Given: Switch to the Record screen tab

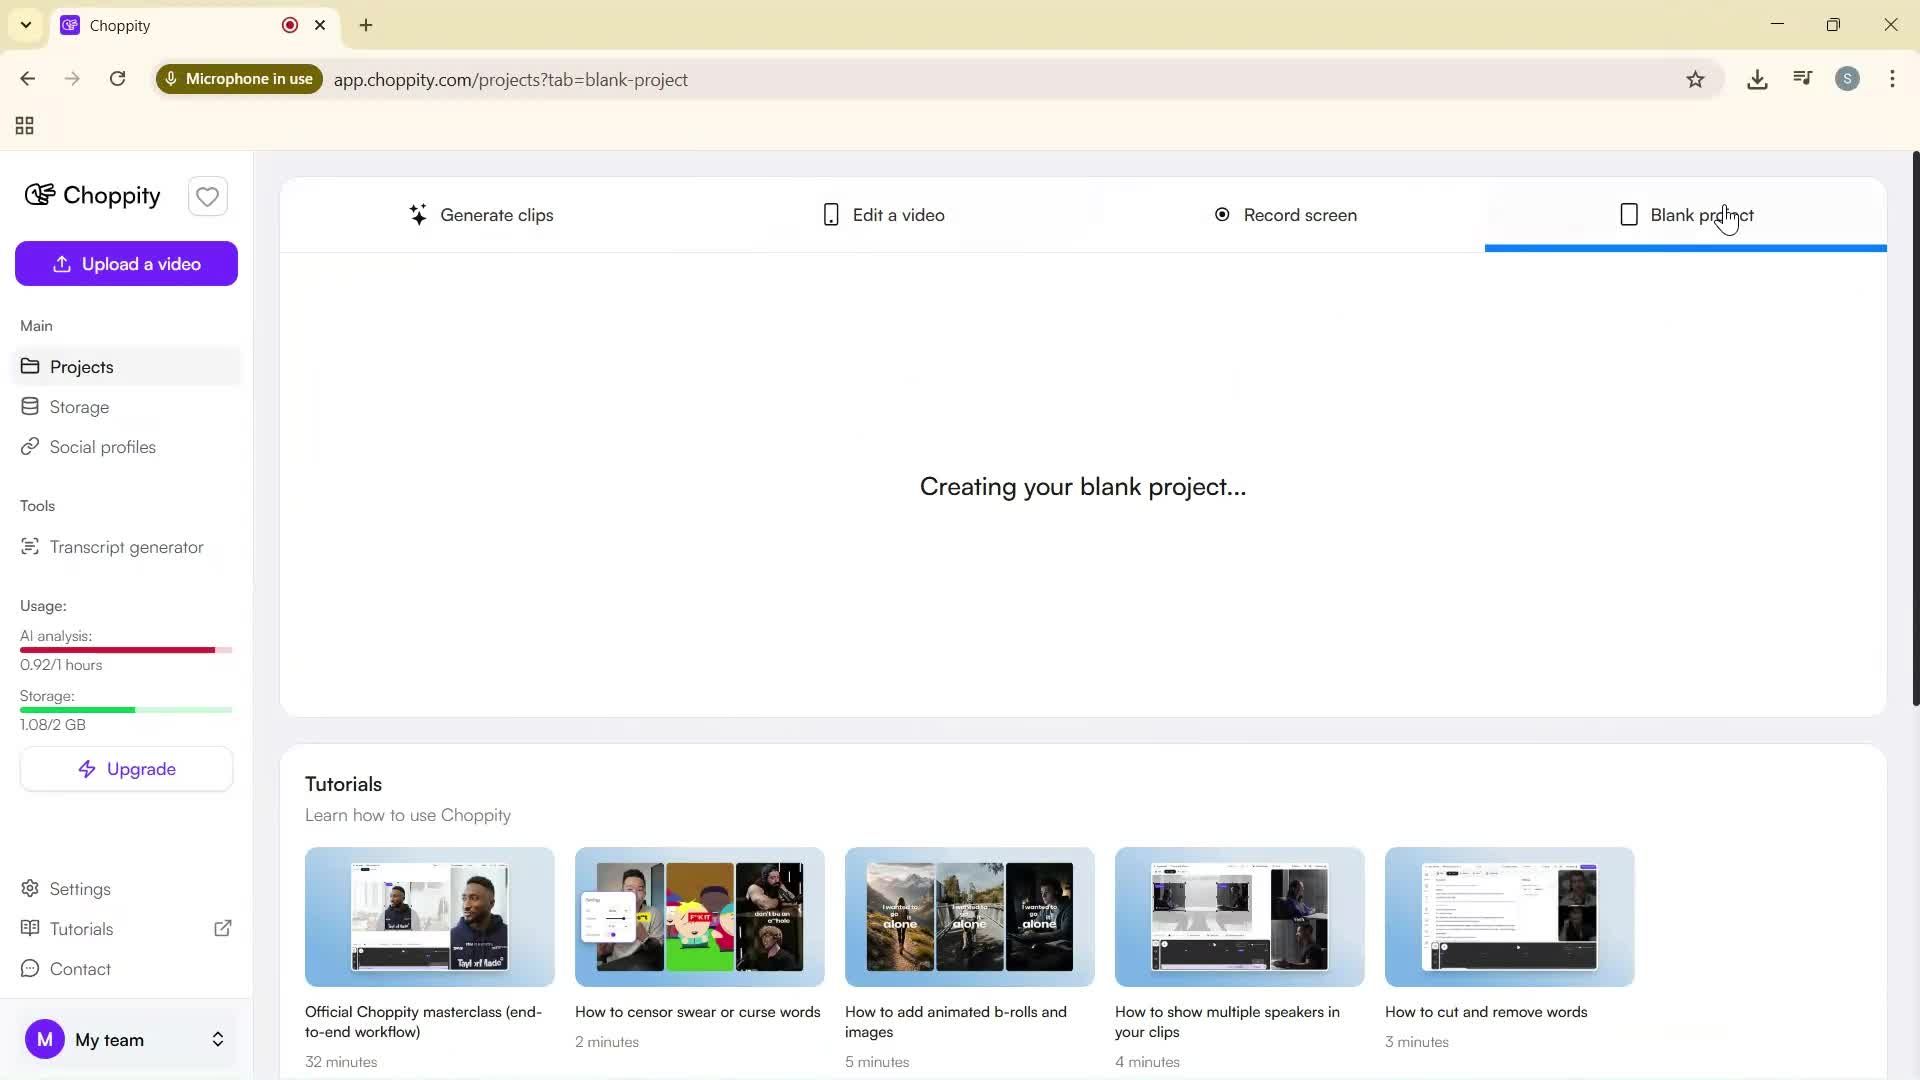Looking at the screenshot, I should click(x=1285, y=214).
